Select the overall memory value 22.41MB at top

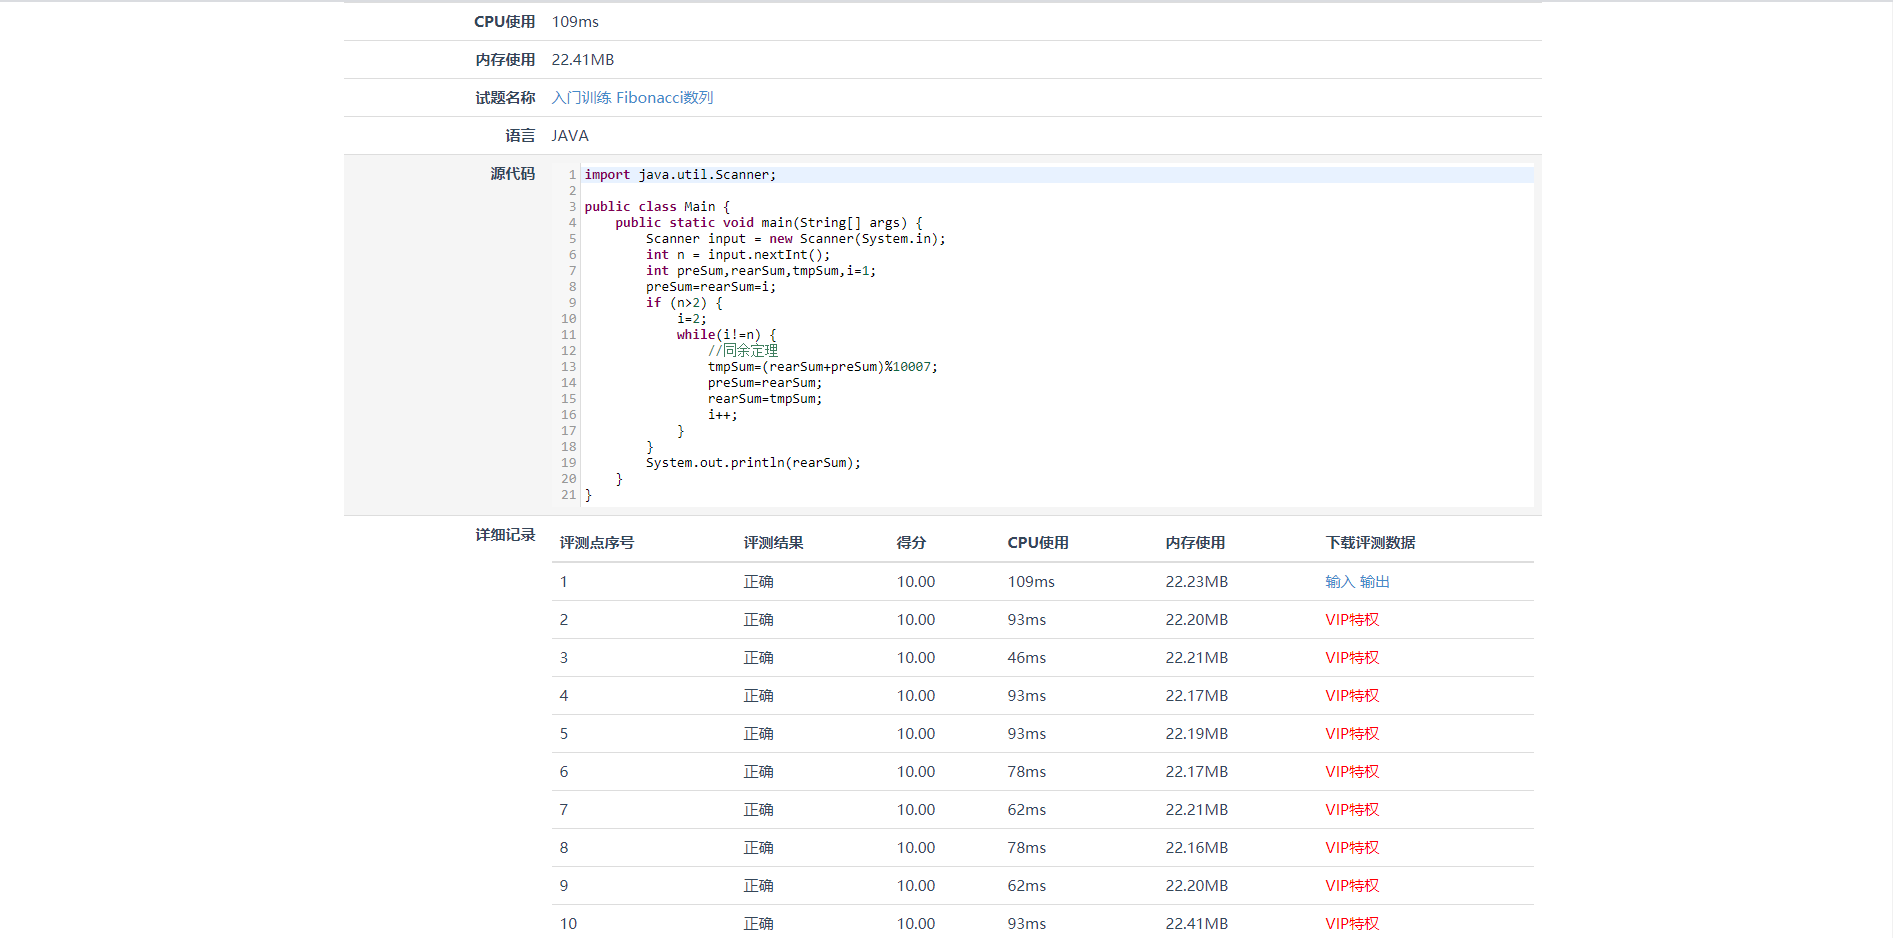point(583,60)
